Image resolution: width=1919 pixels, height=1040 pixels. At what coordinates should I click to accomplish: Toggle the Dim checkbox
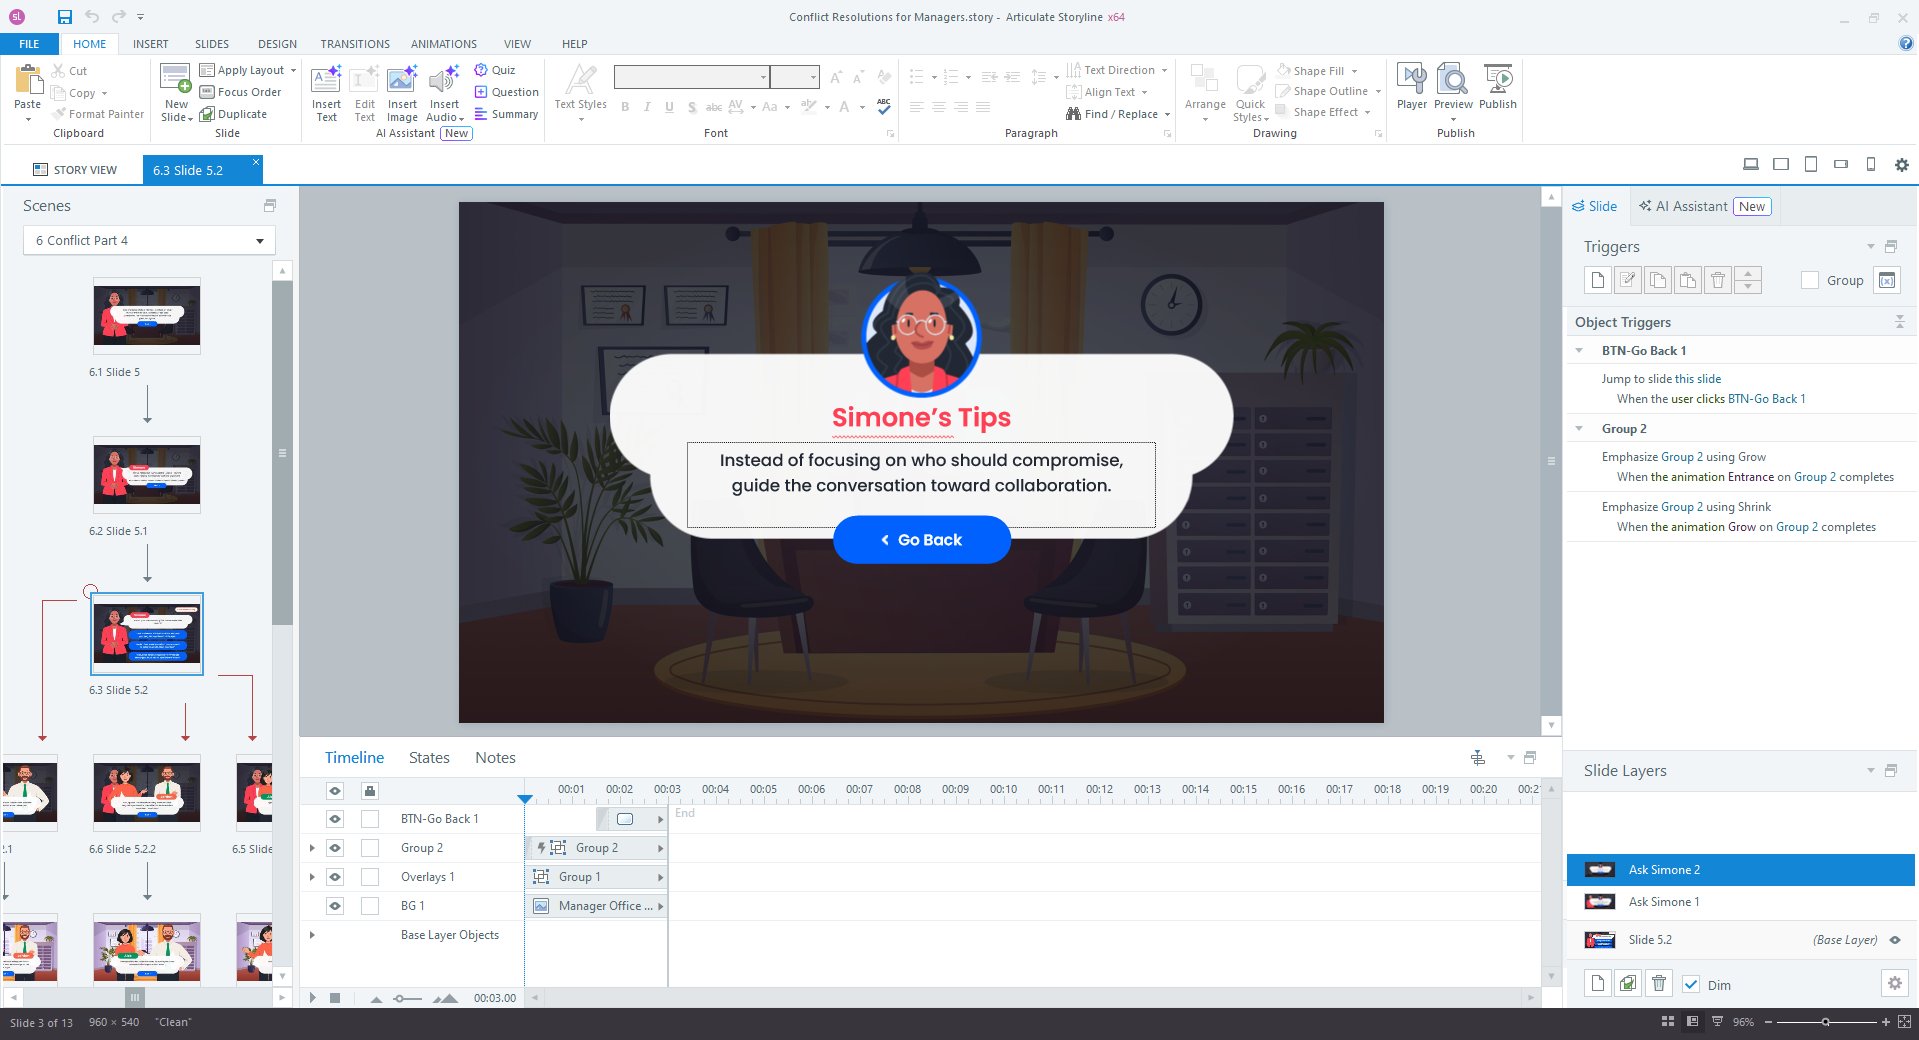1691,984
